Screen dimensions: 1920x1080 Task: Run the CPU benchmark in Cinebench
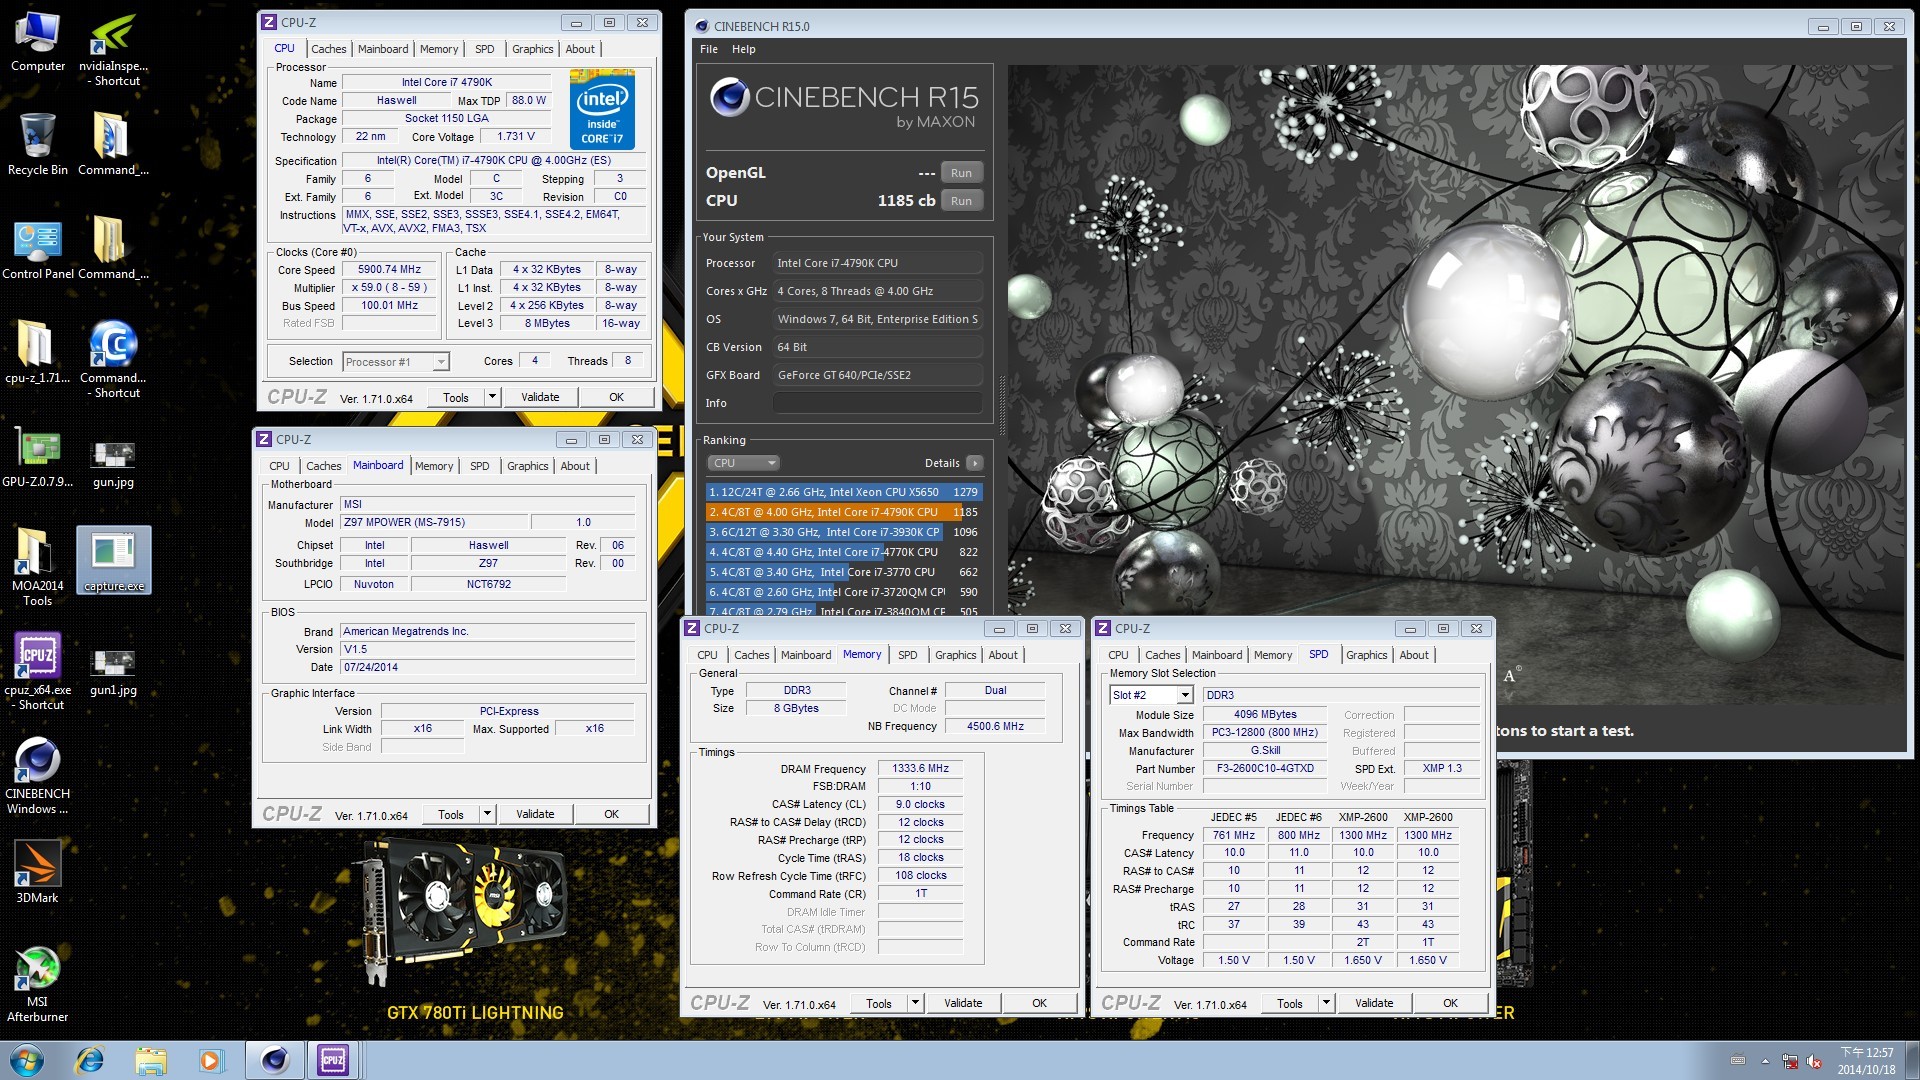(961, 201)
